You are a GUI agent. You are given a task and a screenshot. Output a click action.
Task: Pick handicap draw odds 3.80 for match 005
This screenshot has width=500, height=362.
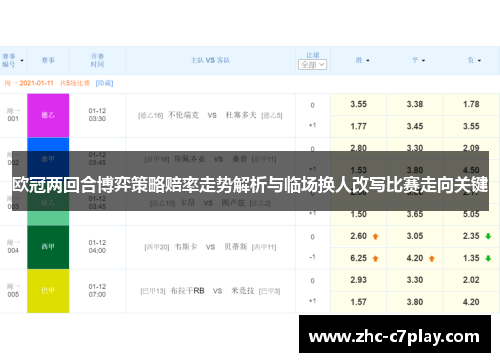(x=415, y=302)
